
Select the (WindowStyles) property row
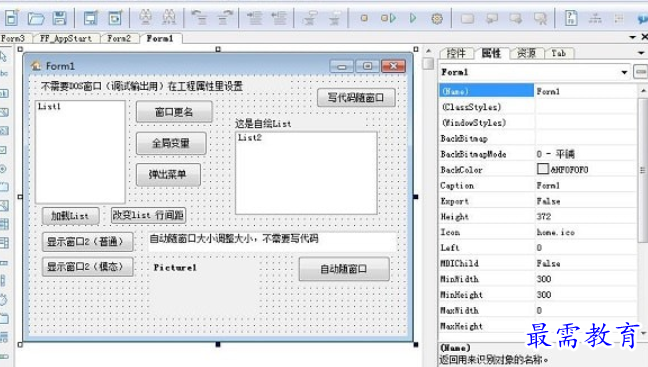(538, 123)
